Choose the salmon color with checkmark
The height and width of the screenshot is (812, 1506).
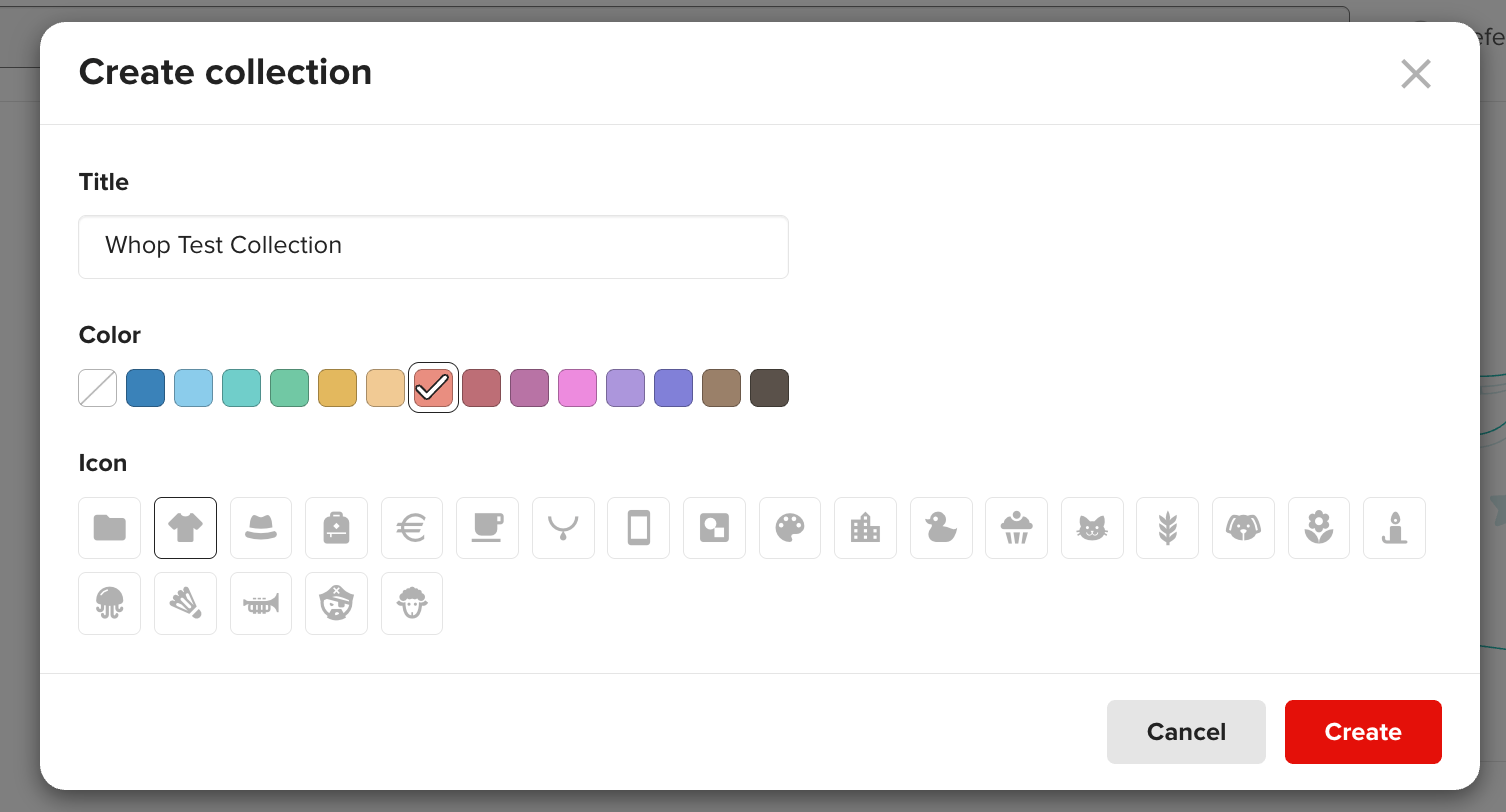[x=433, y=387]
